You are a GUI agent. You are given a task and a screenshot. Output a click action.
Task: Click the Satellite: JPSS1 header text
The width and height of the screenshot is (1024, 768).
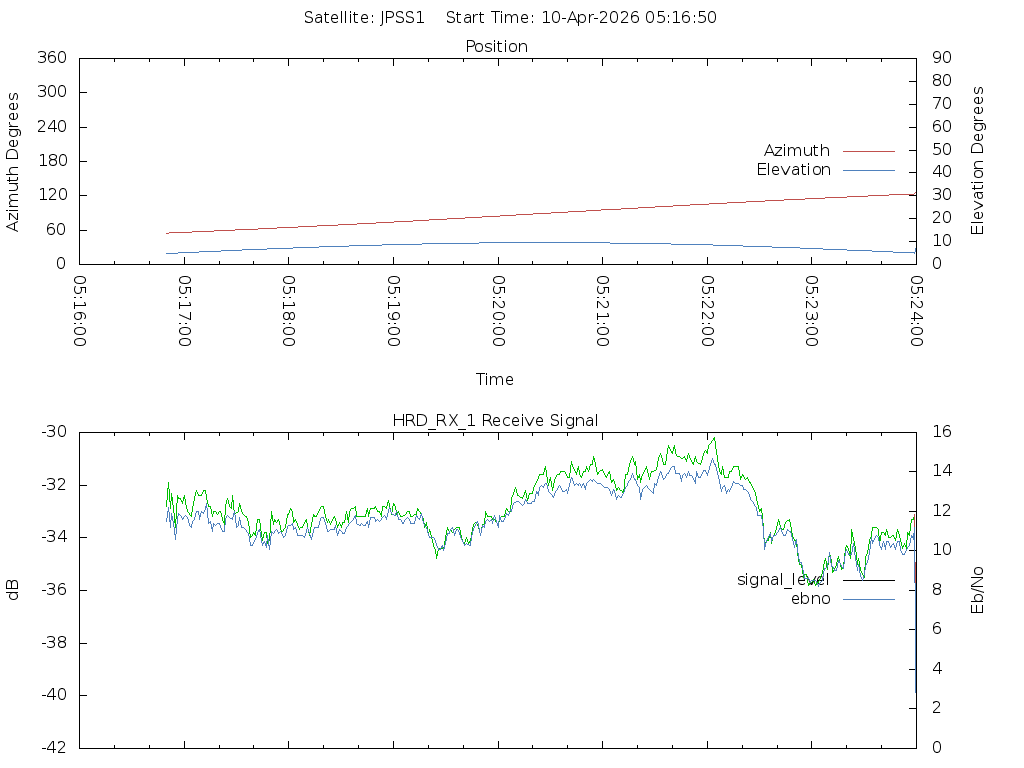point(364,18)
